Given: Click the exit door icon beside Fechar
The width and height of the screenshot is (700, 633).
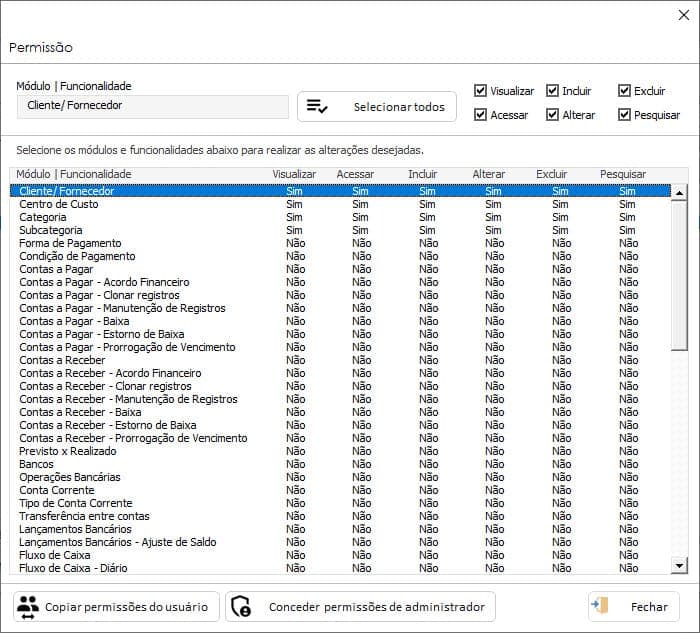Looking at the screenshot, I should tap(600, 606).
